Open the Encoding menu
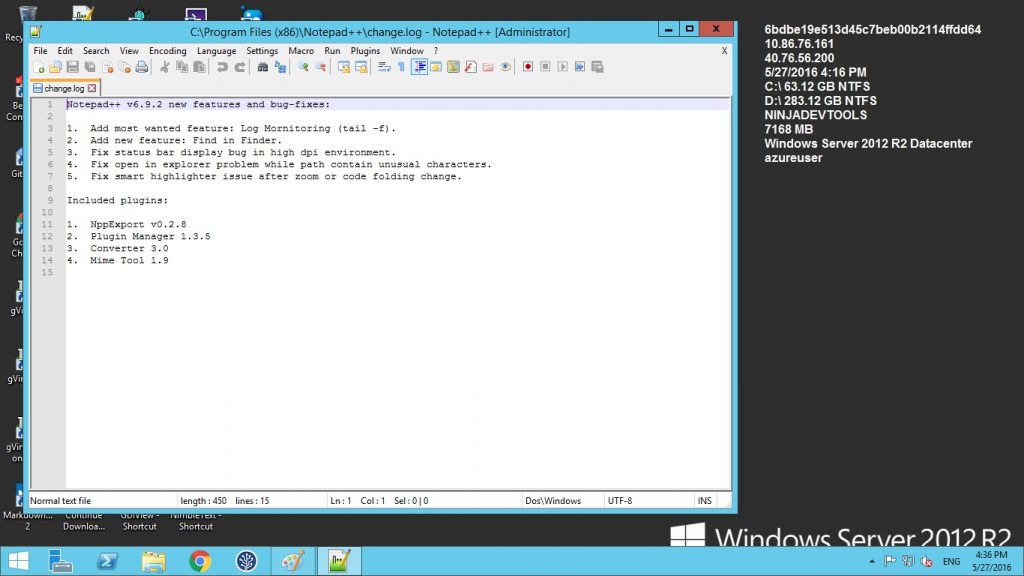 [167, 50]
